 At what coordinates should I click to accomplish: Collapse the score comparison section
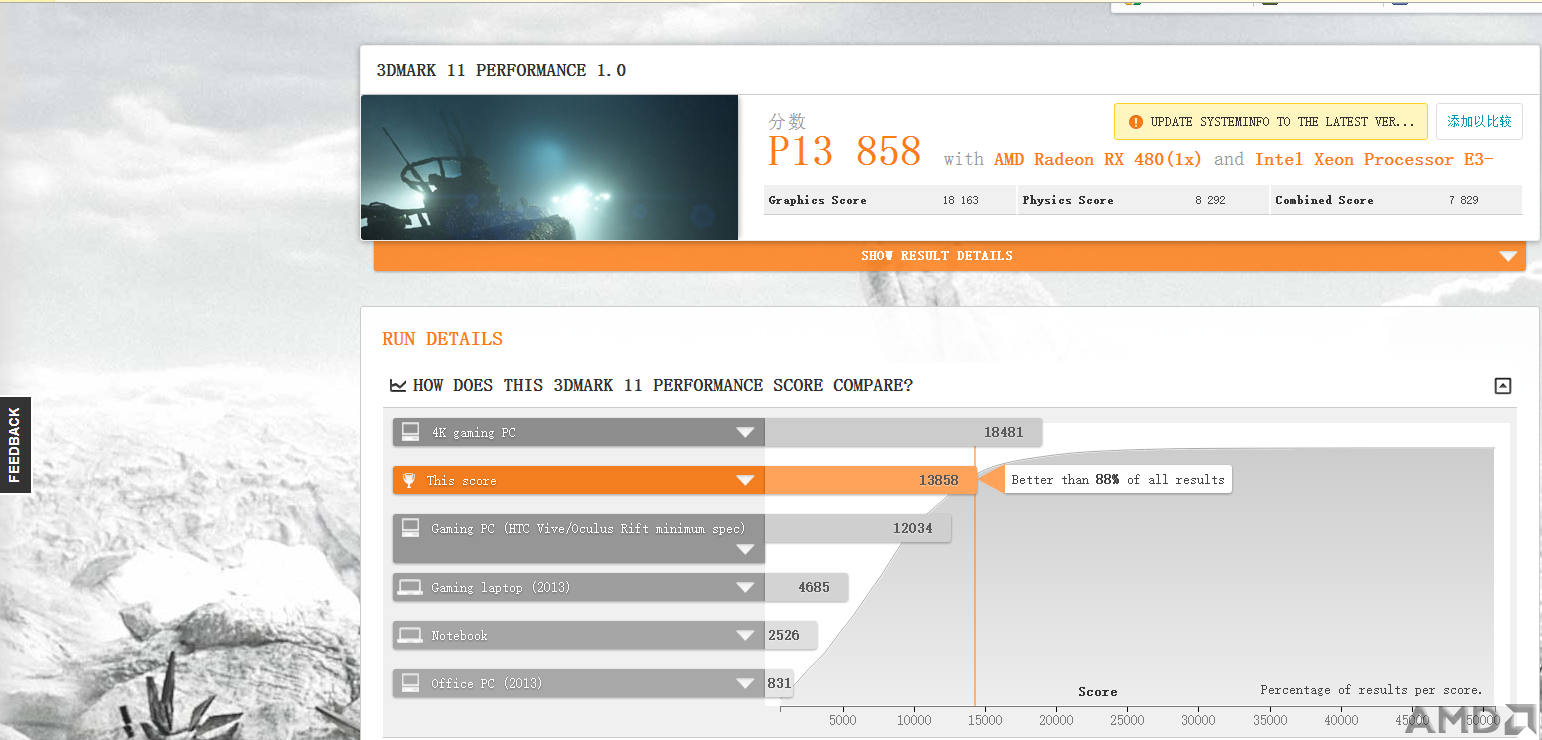1502,386
